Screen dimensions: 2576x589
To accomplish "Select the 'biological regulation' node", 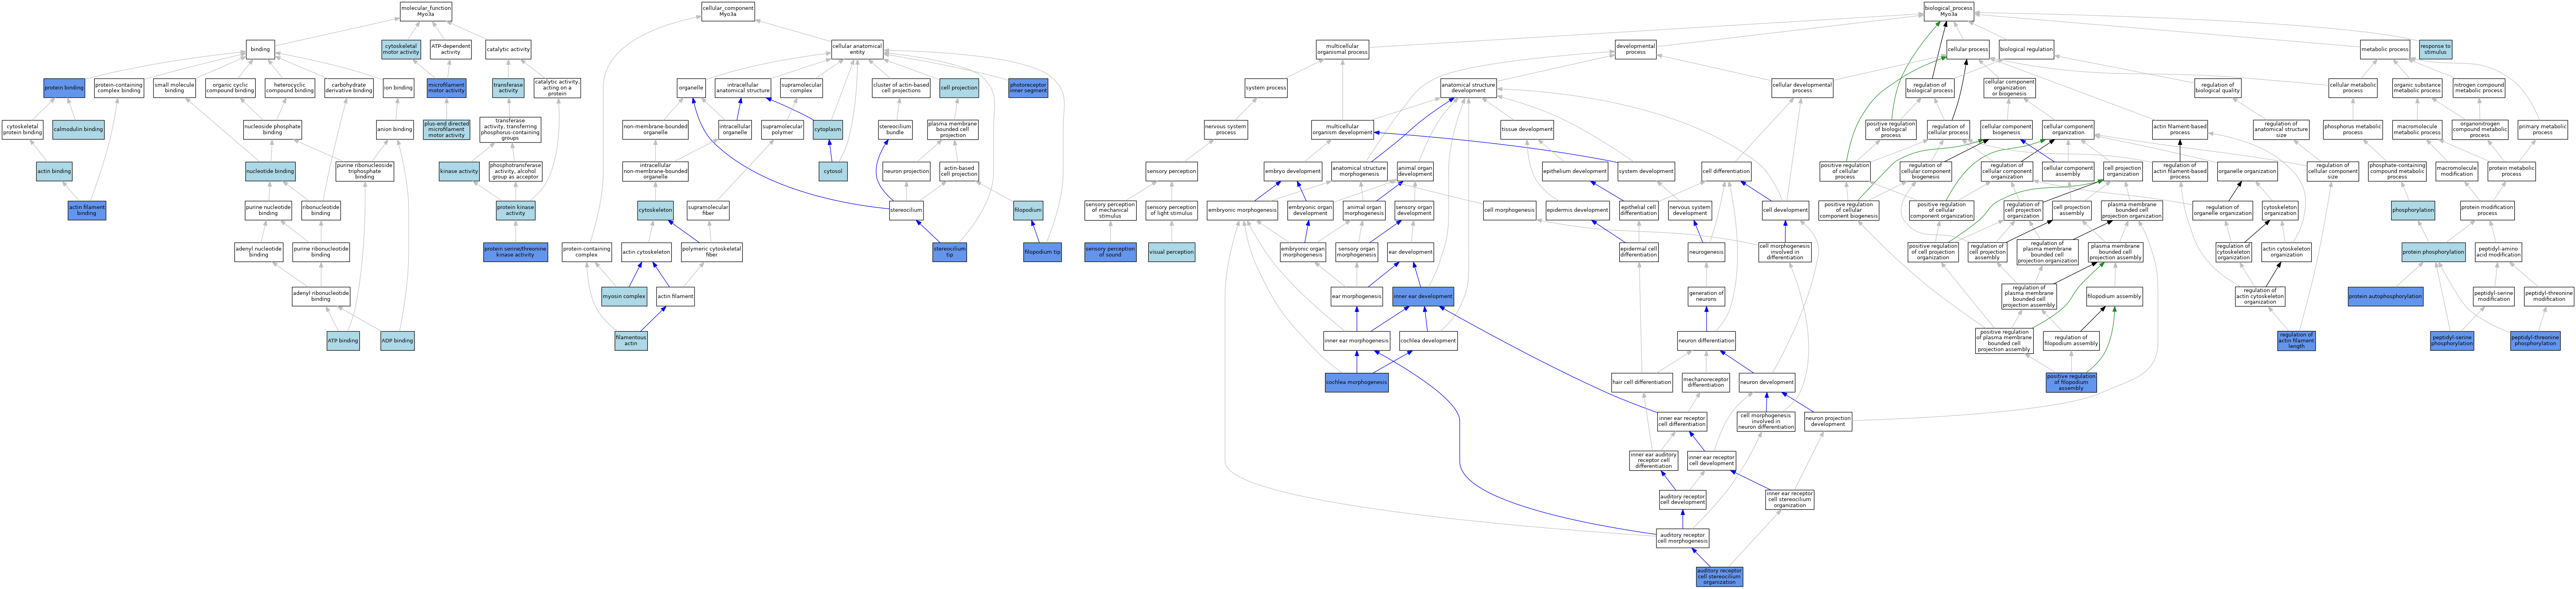I will coord(2026,49).
